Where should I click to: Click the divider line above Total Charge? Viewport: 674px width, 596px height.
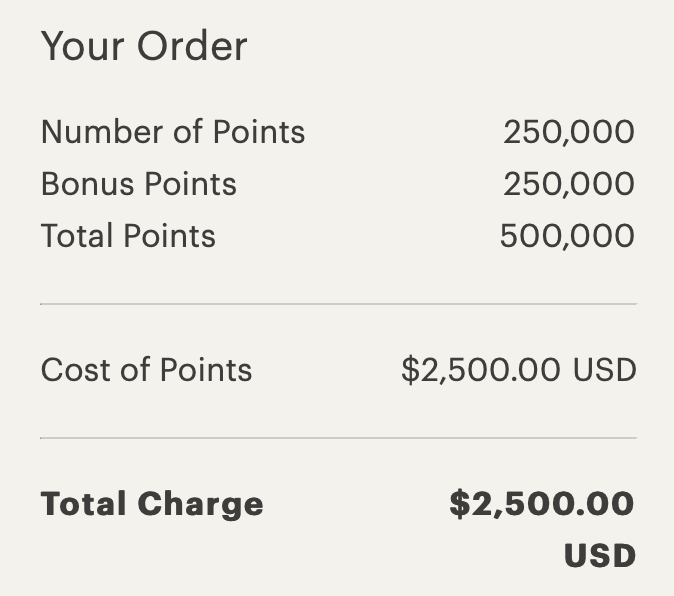click(338, 438)
